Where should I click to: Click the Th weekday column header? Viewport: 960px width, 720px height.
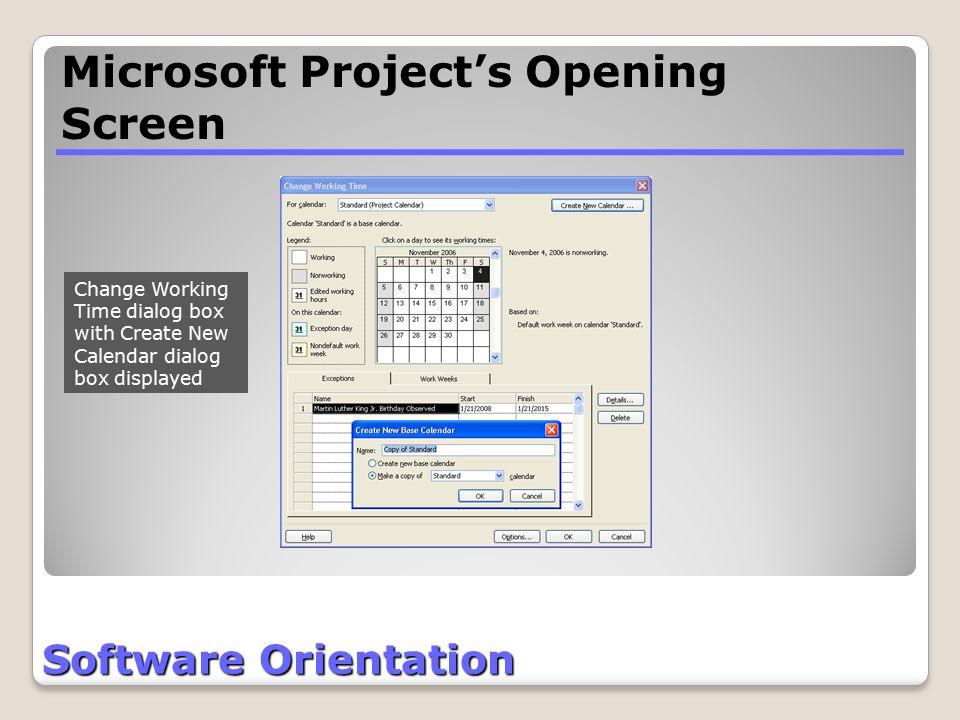click(x=449, y=262)
